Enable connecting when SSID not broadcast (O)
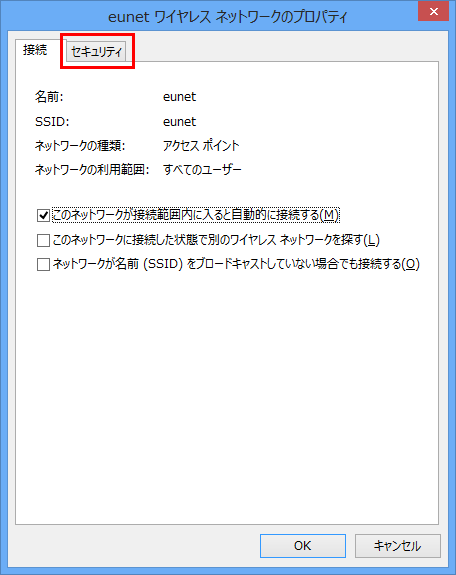Image resolution: width=456 pixels, height=575 pixels. click(x=43, y=264)
